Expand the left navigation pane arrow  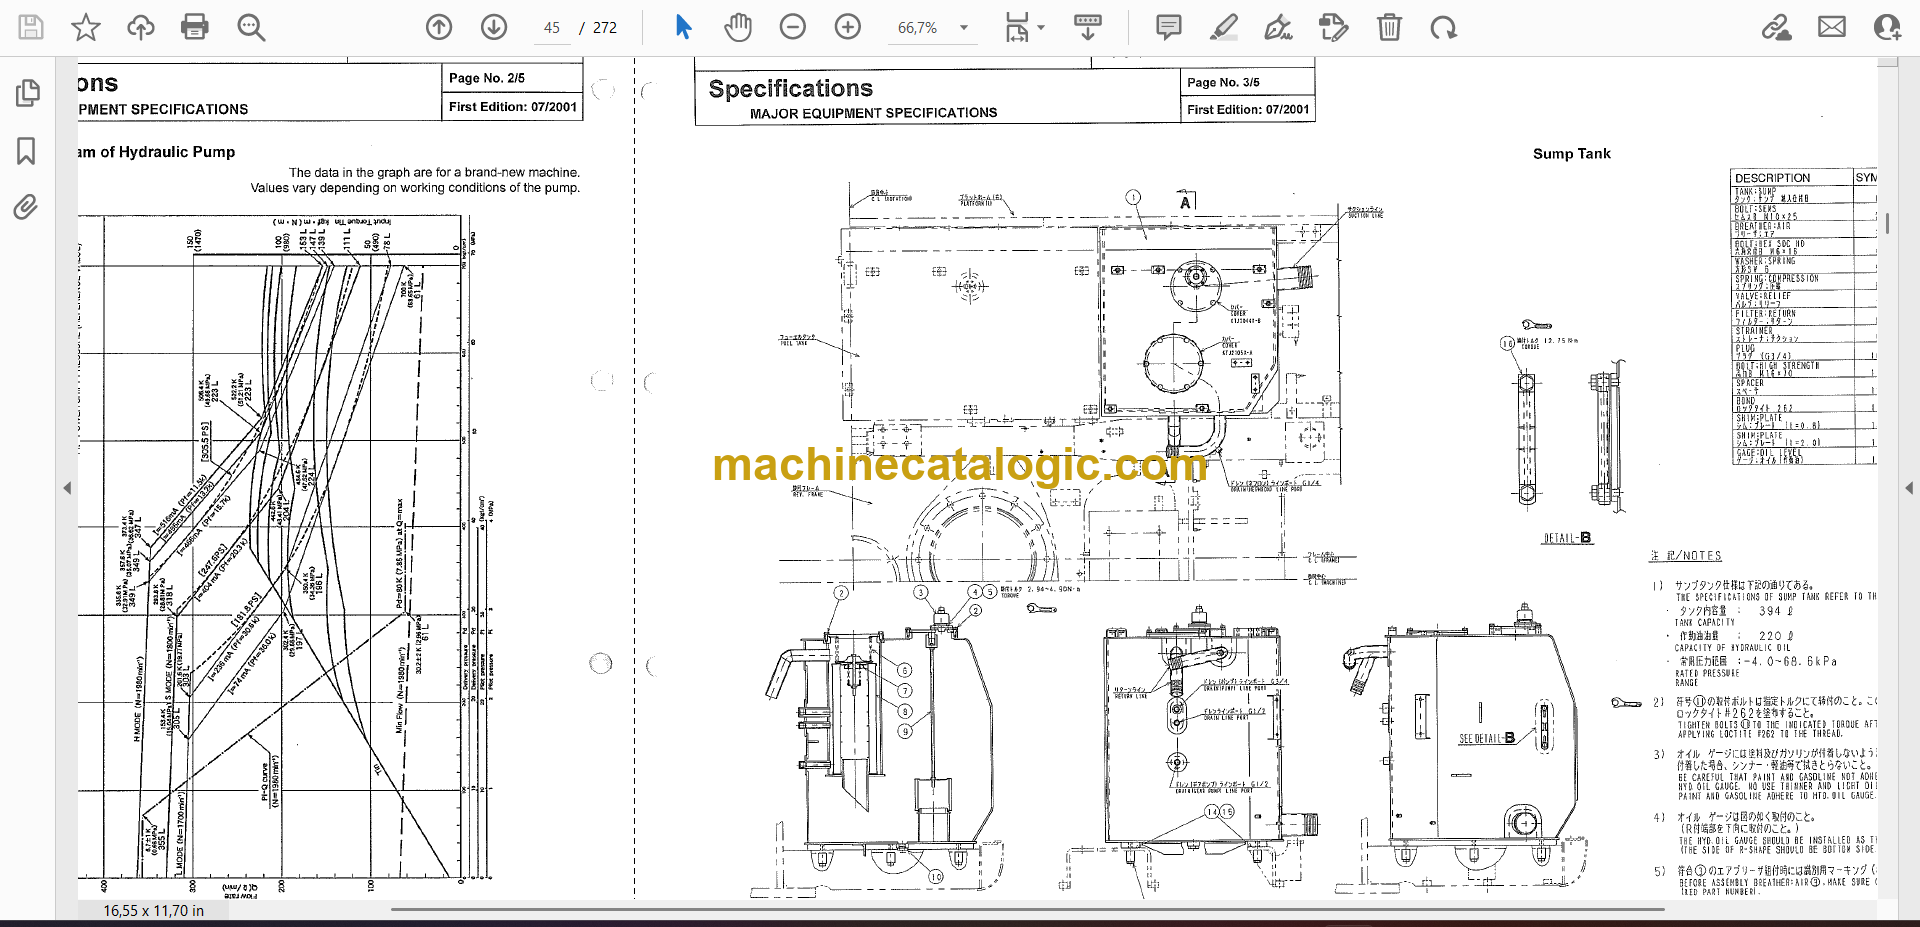67,488
